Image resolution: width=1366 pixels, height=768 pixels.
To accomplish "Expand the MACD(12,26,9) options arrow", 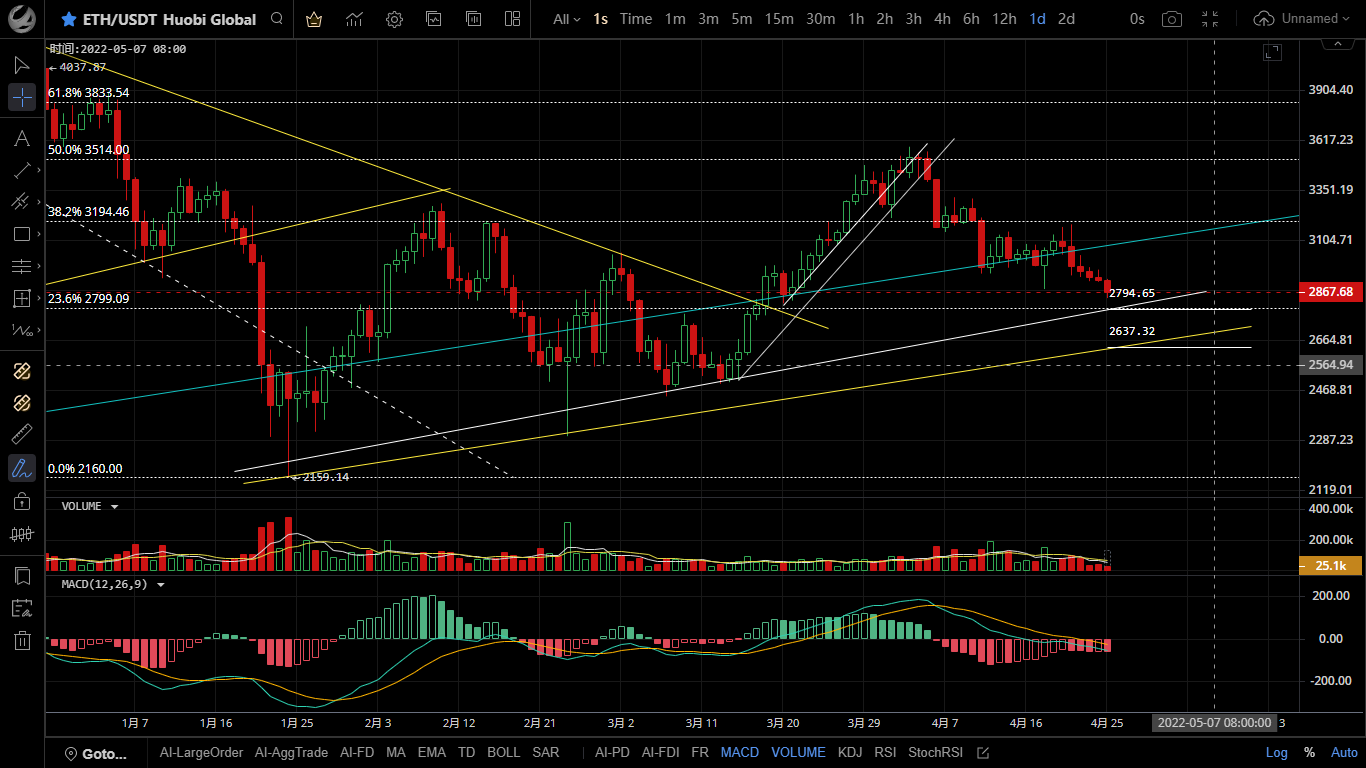I will [161, 585].
